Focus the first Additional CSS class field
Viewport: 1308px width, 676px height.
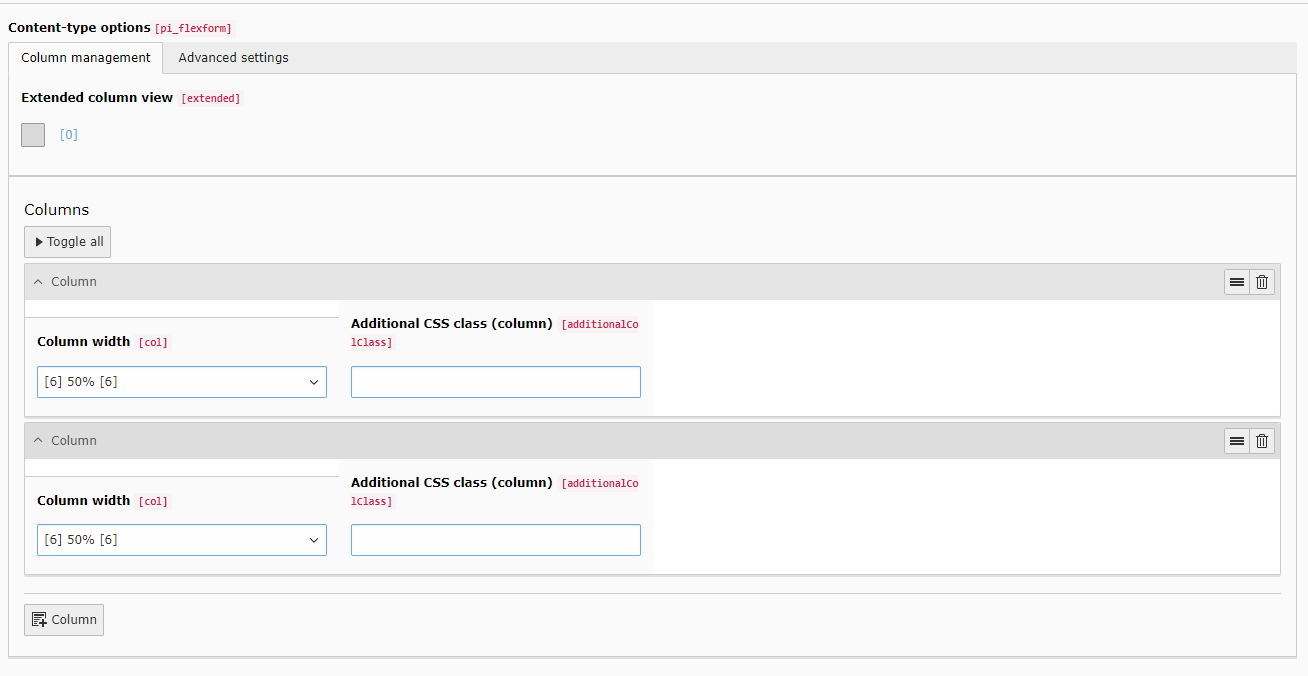495,382
